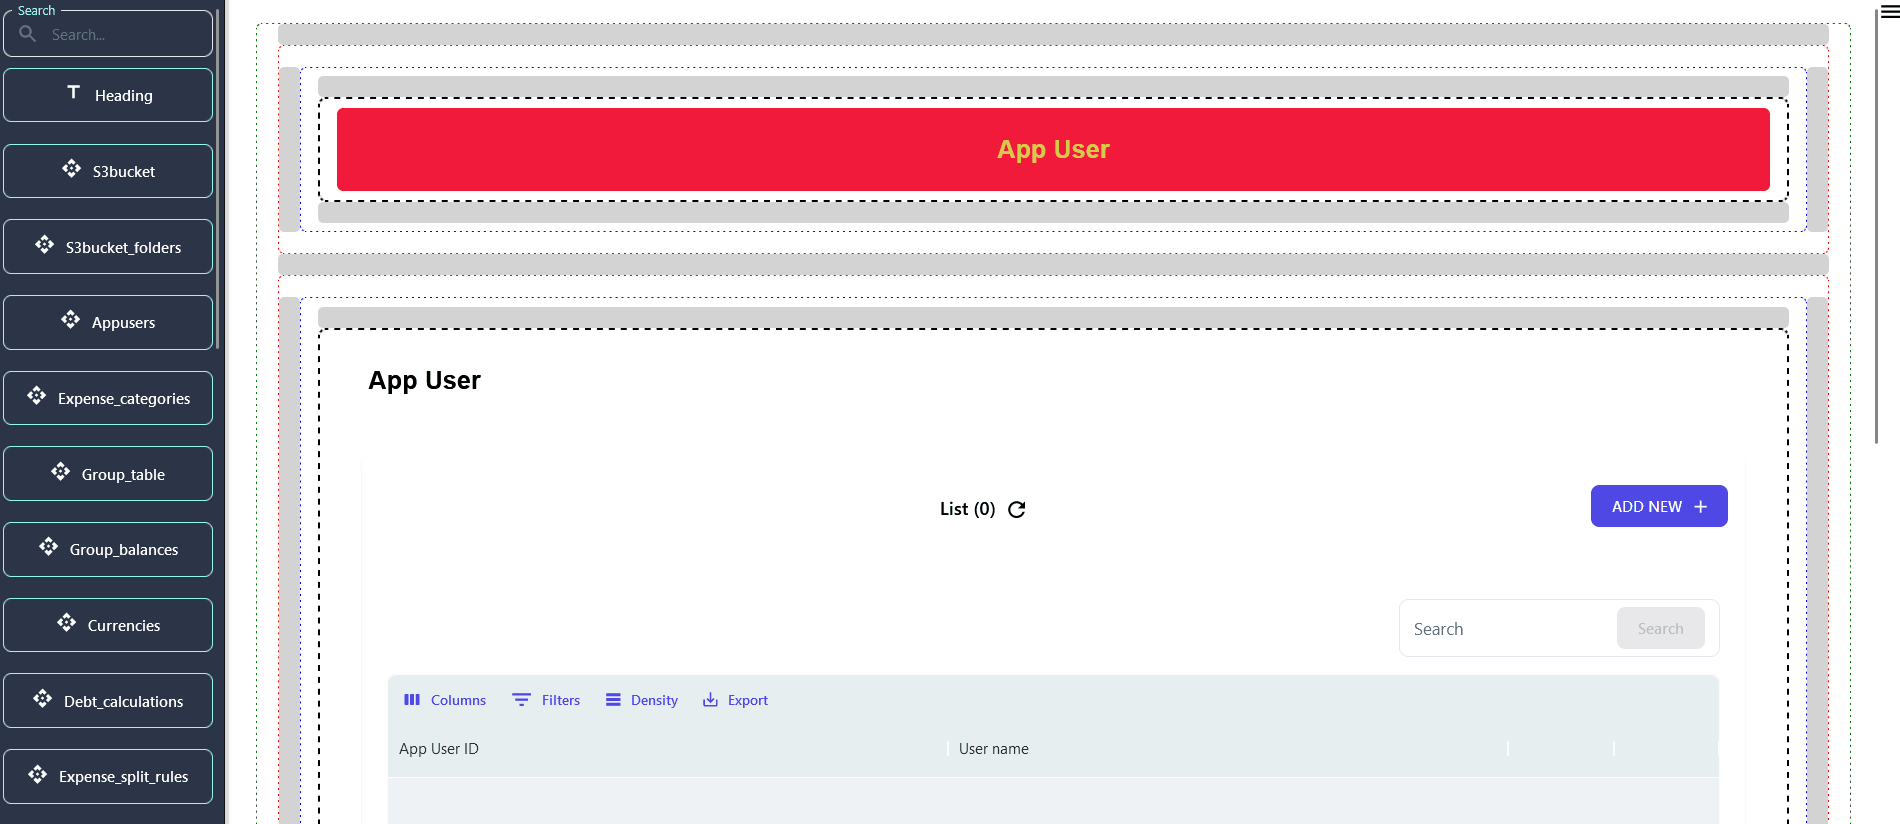Click the Group_table component icon
The image size is (1900, 824).
tap(61, 472)
